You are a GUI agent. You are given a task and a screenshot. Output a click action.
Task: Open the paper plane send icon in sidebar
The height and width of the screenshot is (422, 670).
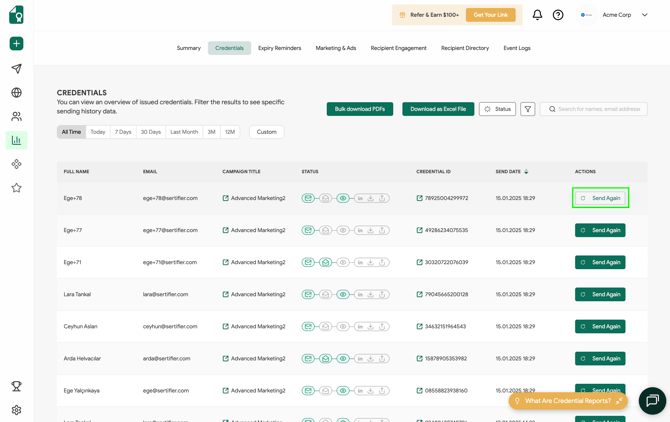coord(16,69)
